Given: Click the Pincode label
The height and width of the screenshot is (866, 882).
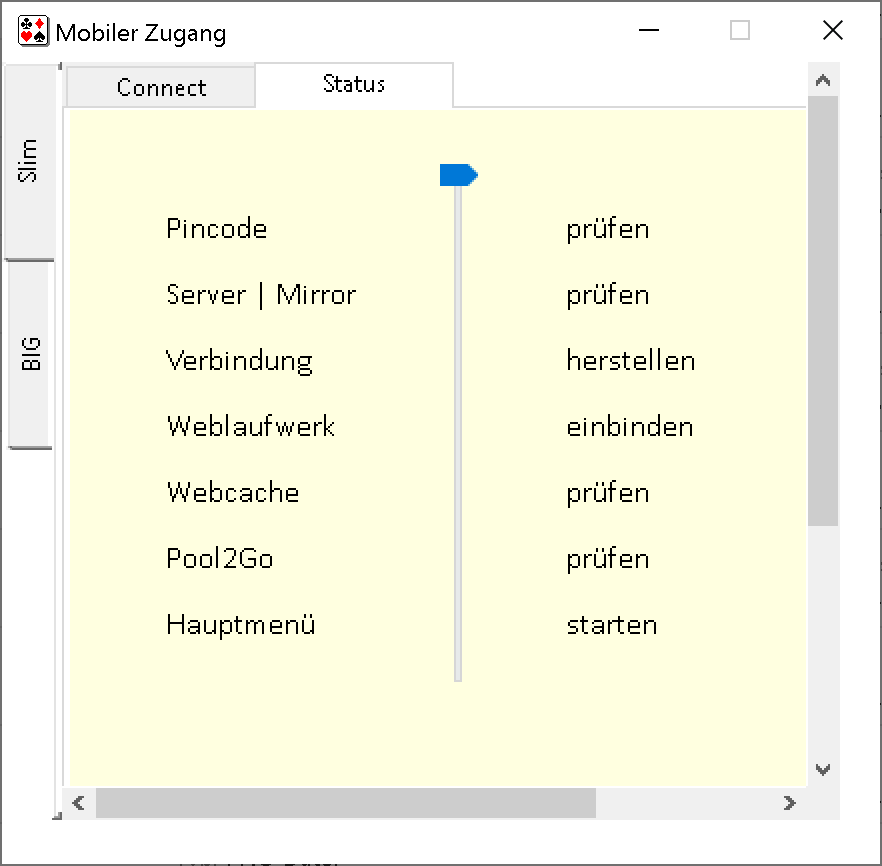Looking at the screenshot, I should [x=217, y=229].
